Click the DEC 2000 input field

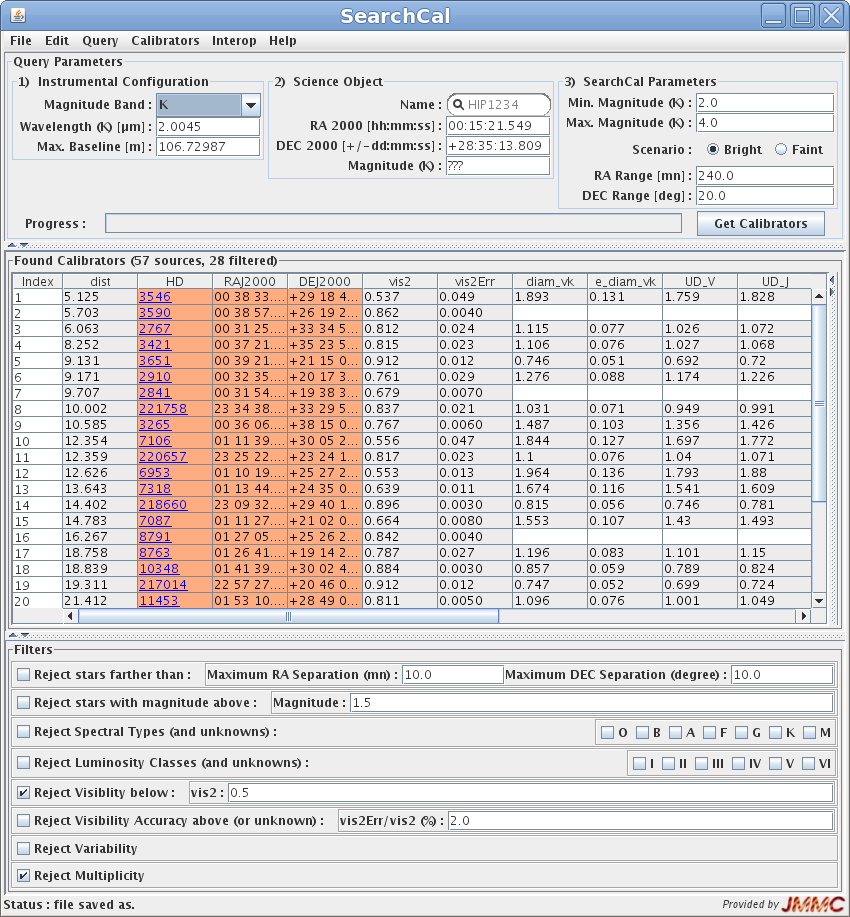(498, 146)
